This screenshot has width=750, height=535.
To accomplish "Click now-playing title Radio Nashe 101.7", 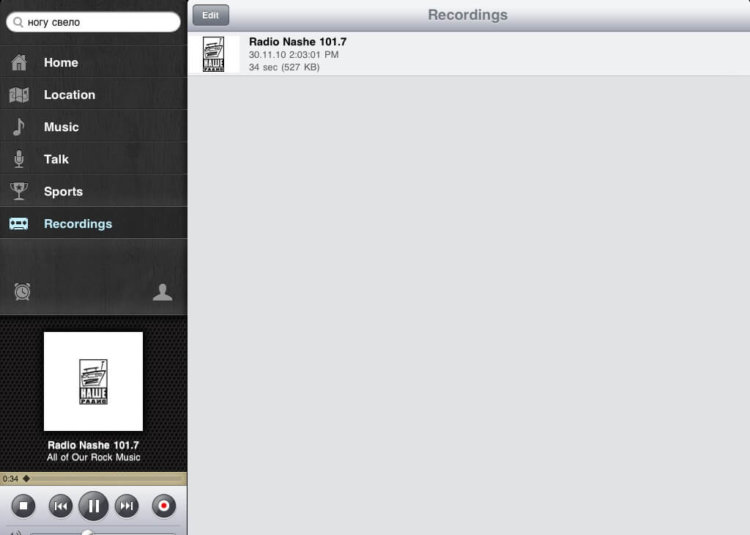I will [93, 445].
